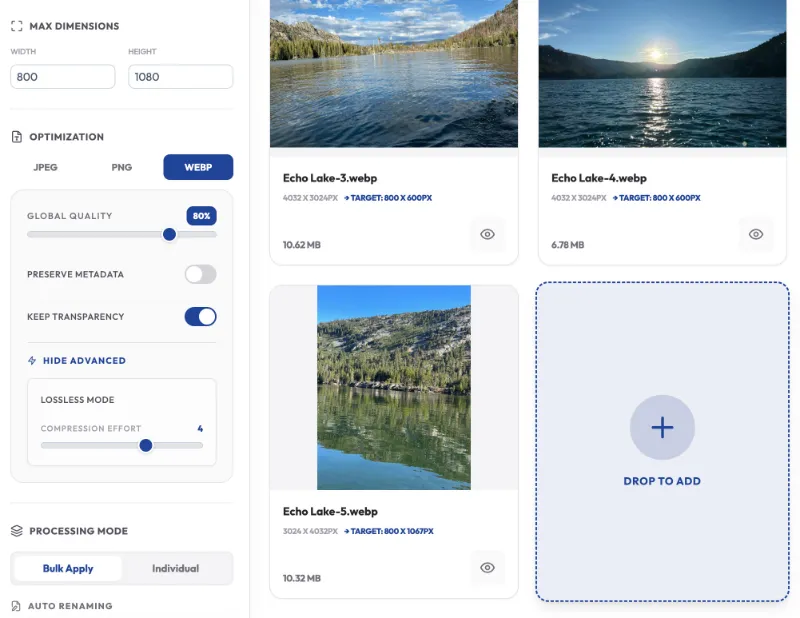Open the Echo Lake-3 image thumbnail
This screenshot has width=800, height=618.
394,73
